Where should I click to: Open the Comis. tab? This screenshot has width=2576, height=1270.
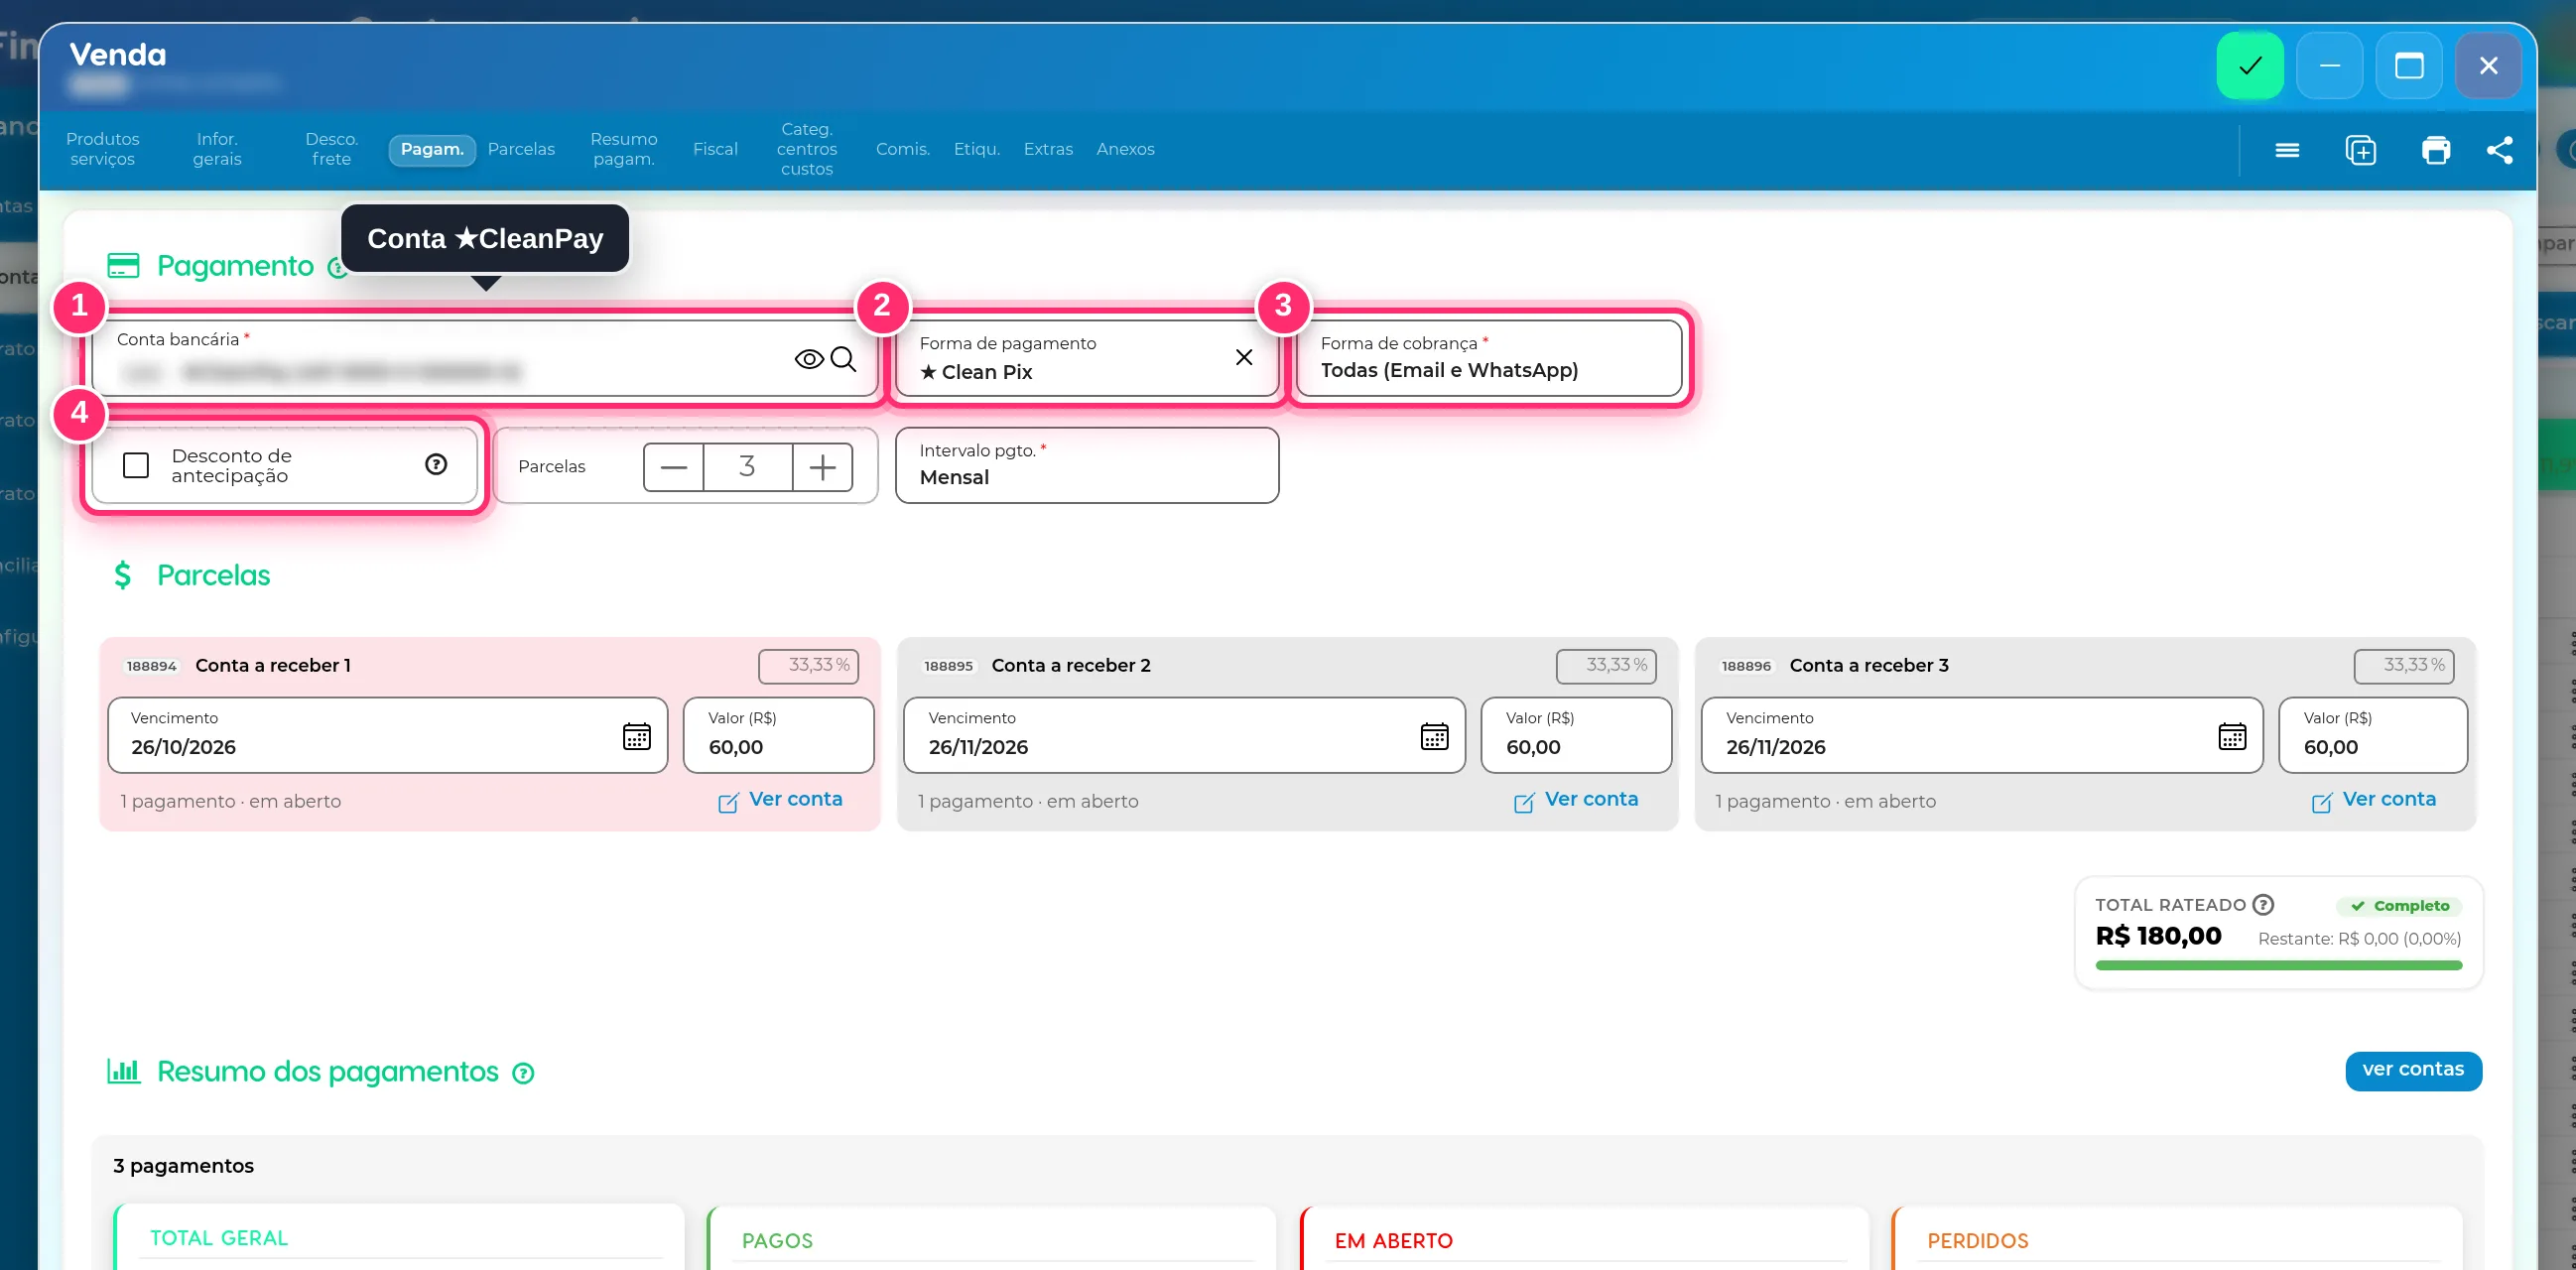903,149
